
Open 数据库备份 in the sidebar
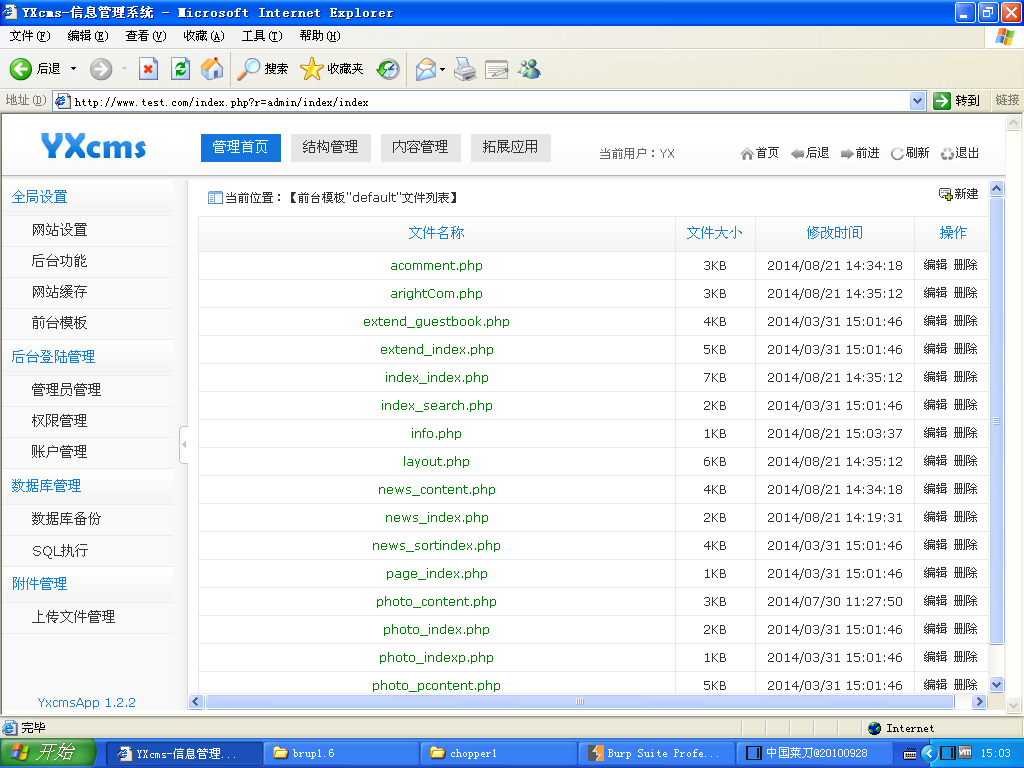coord(66,519)
